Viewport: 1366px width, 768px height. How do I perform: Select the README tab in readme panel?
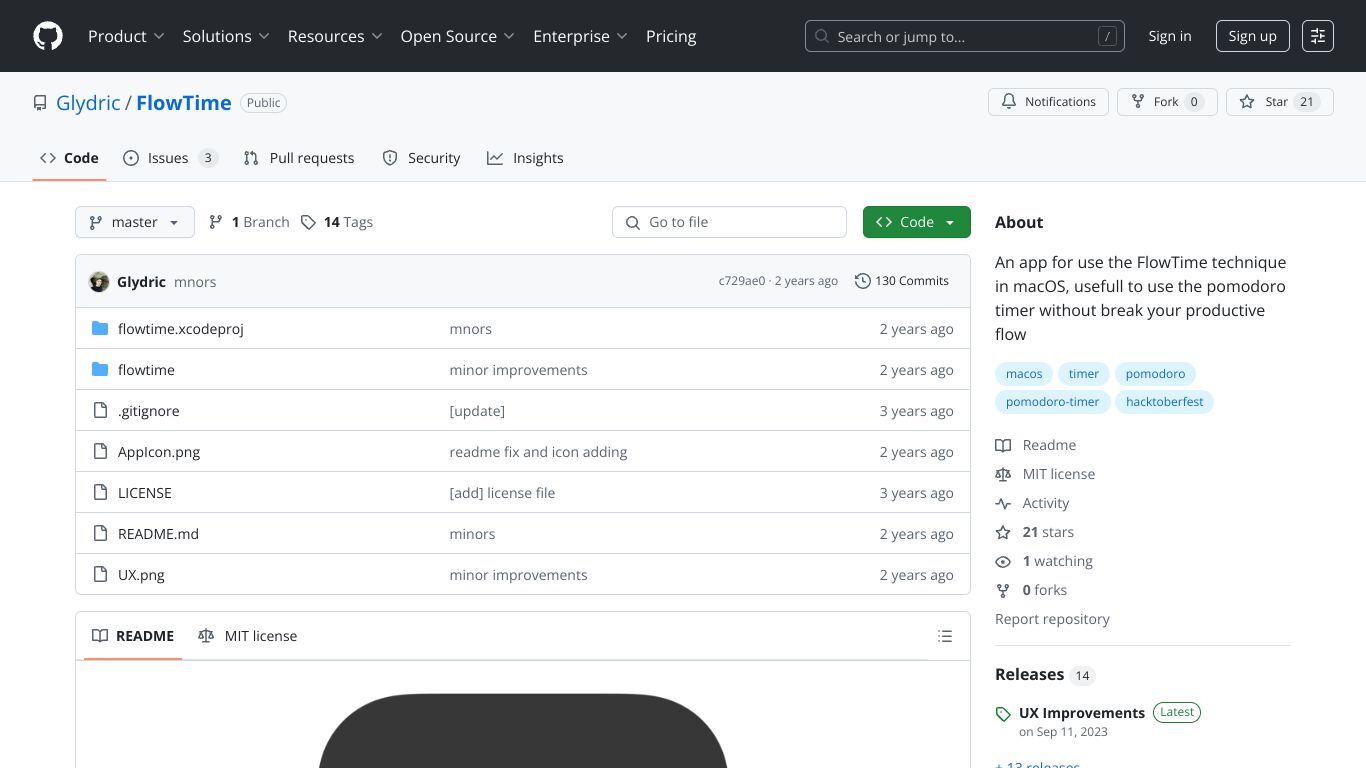click(133, 636)
